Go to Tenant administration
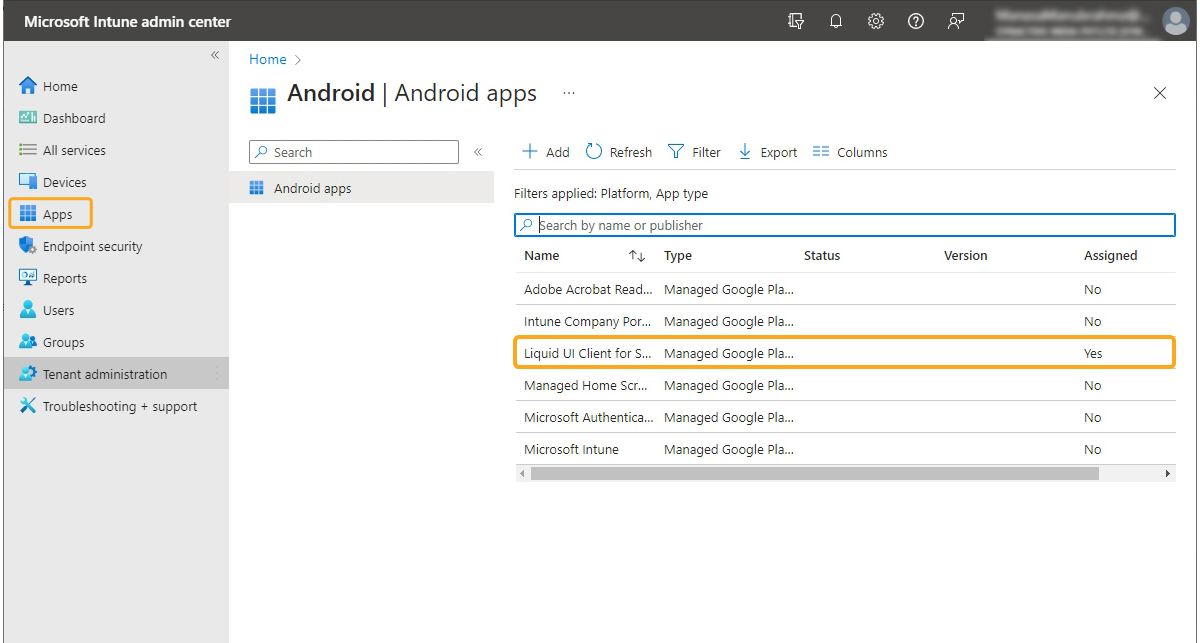The height and width of the screenshot is (643, 1200). (104, 374)
